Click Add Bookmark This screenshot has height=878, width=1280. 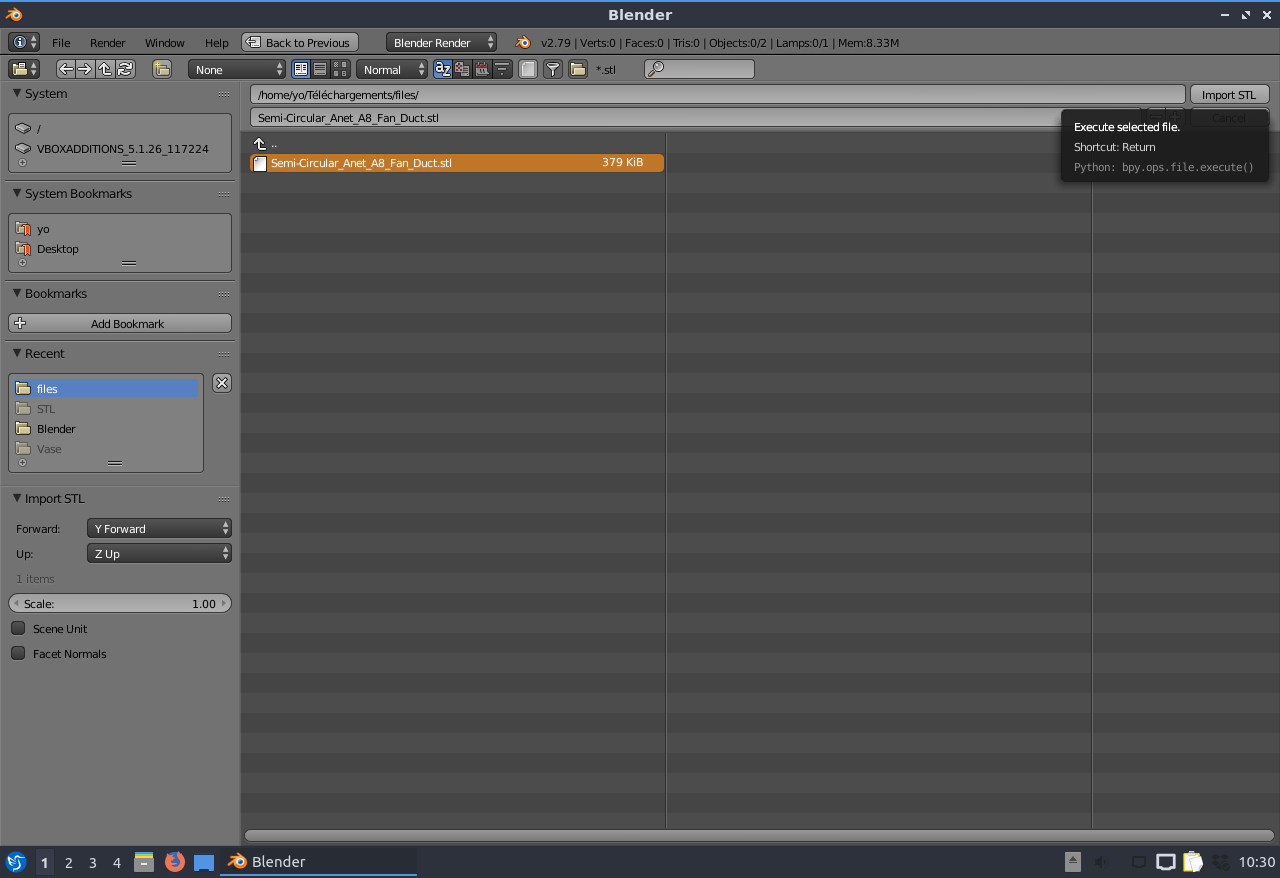(x=120, y=323)
